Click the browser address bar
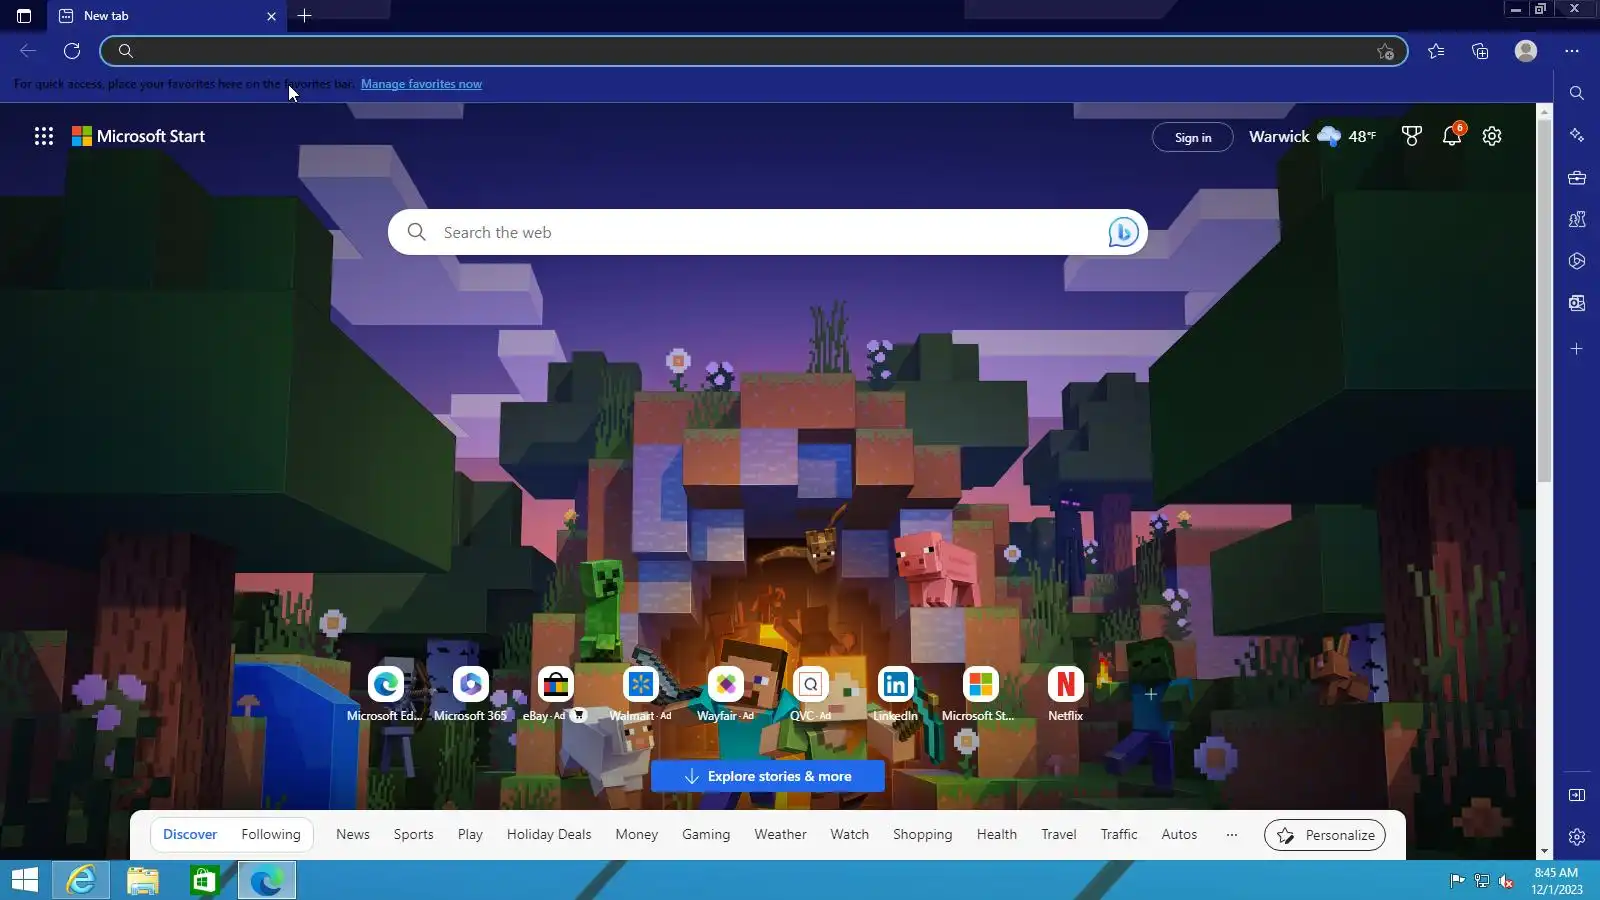The image size is (1600, 900). tap(754, 51)
